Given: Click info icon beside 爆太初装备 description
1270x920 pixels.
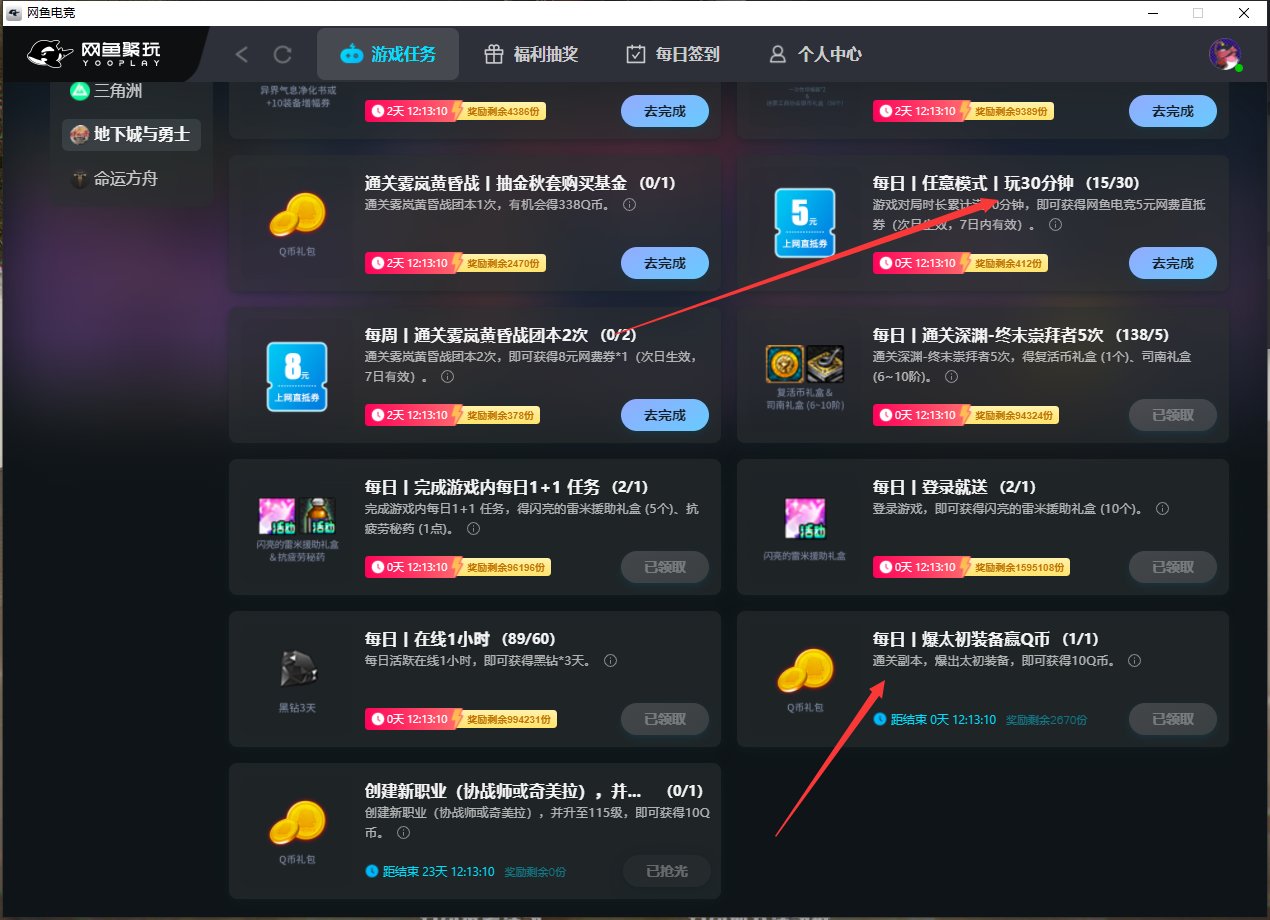Looking at the screenshot, I should click(x=1134, y=661).
